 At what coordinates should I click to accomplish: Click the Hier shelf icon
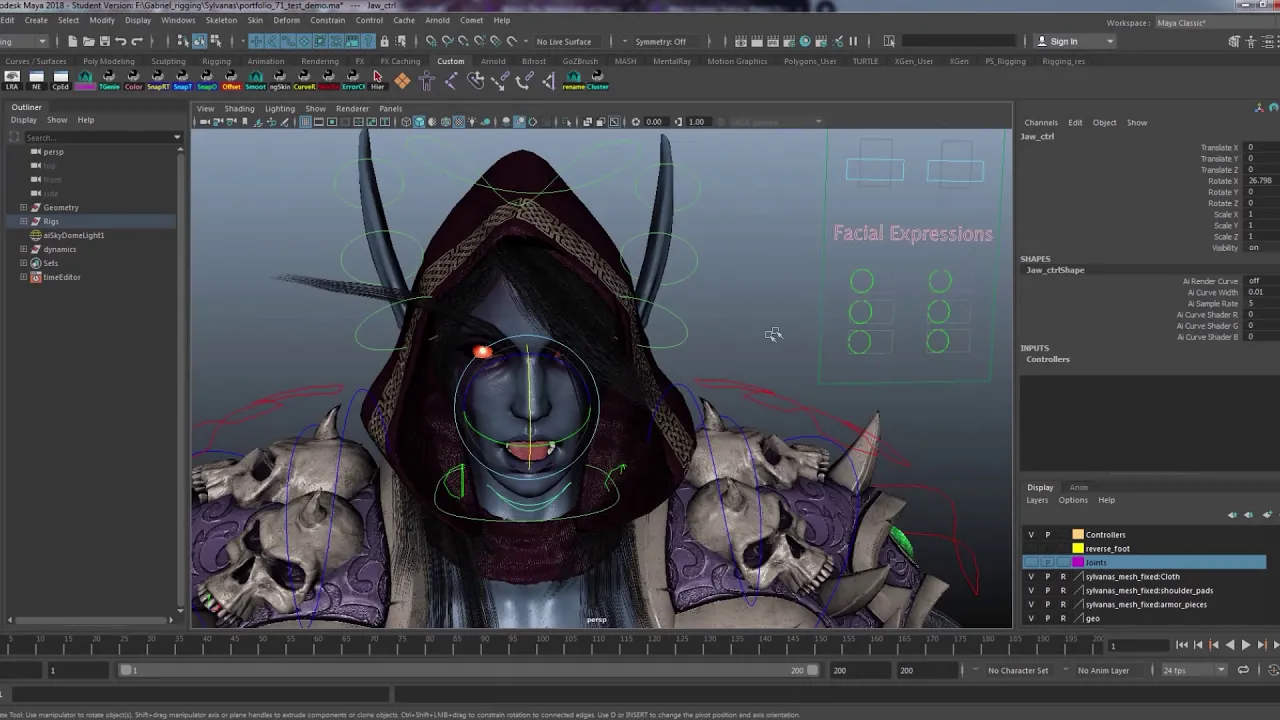coord(377,80)
